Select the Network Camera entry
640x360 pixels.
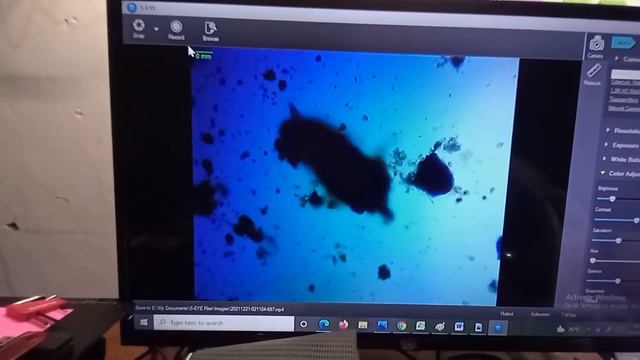pos(624,108)
